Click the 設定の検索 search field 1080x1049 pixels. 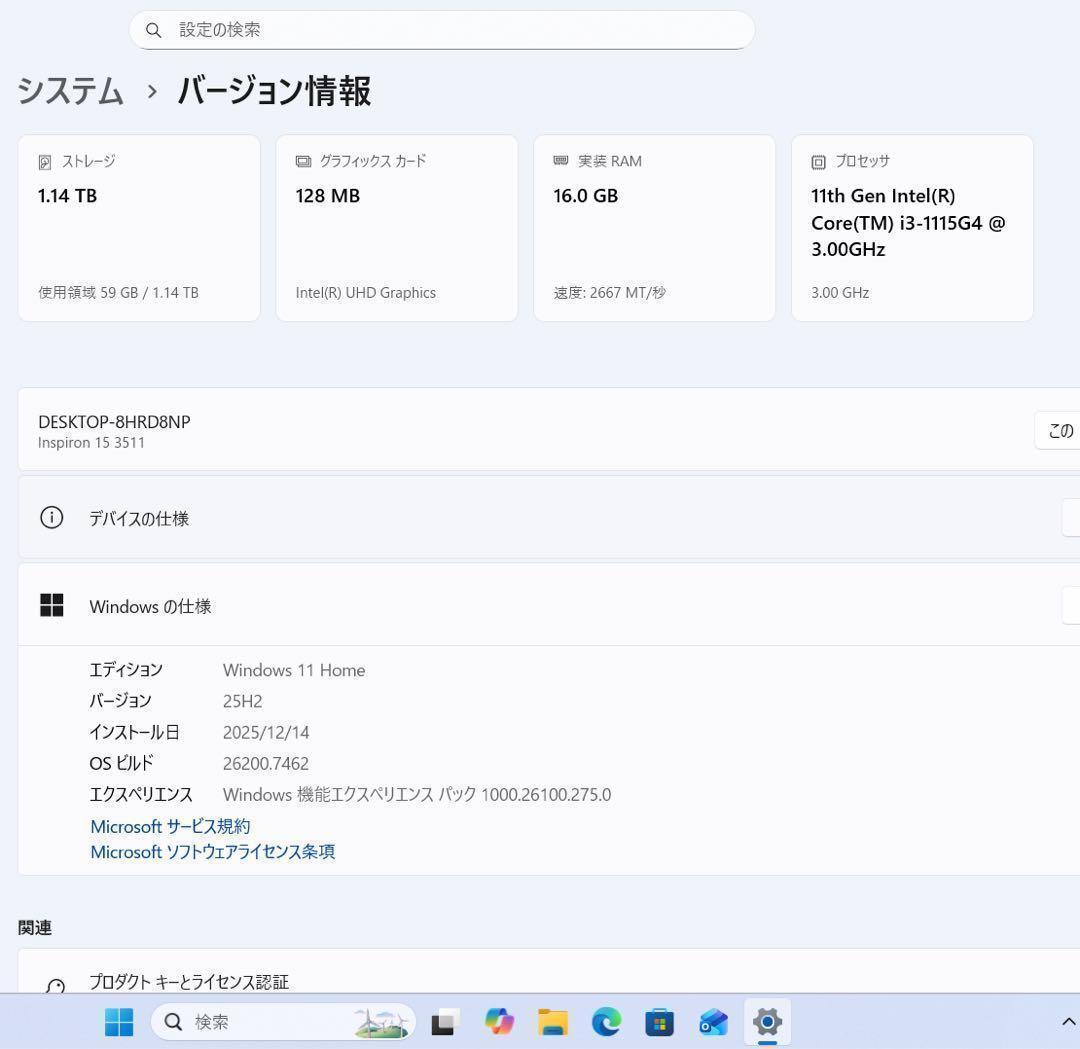(x=440, y=30)
